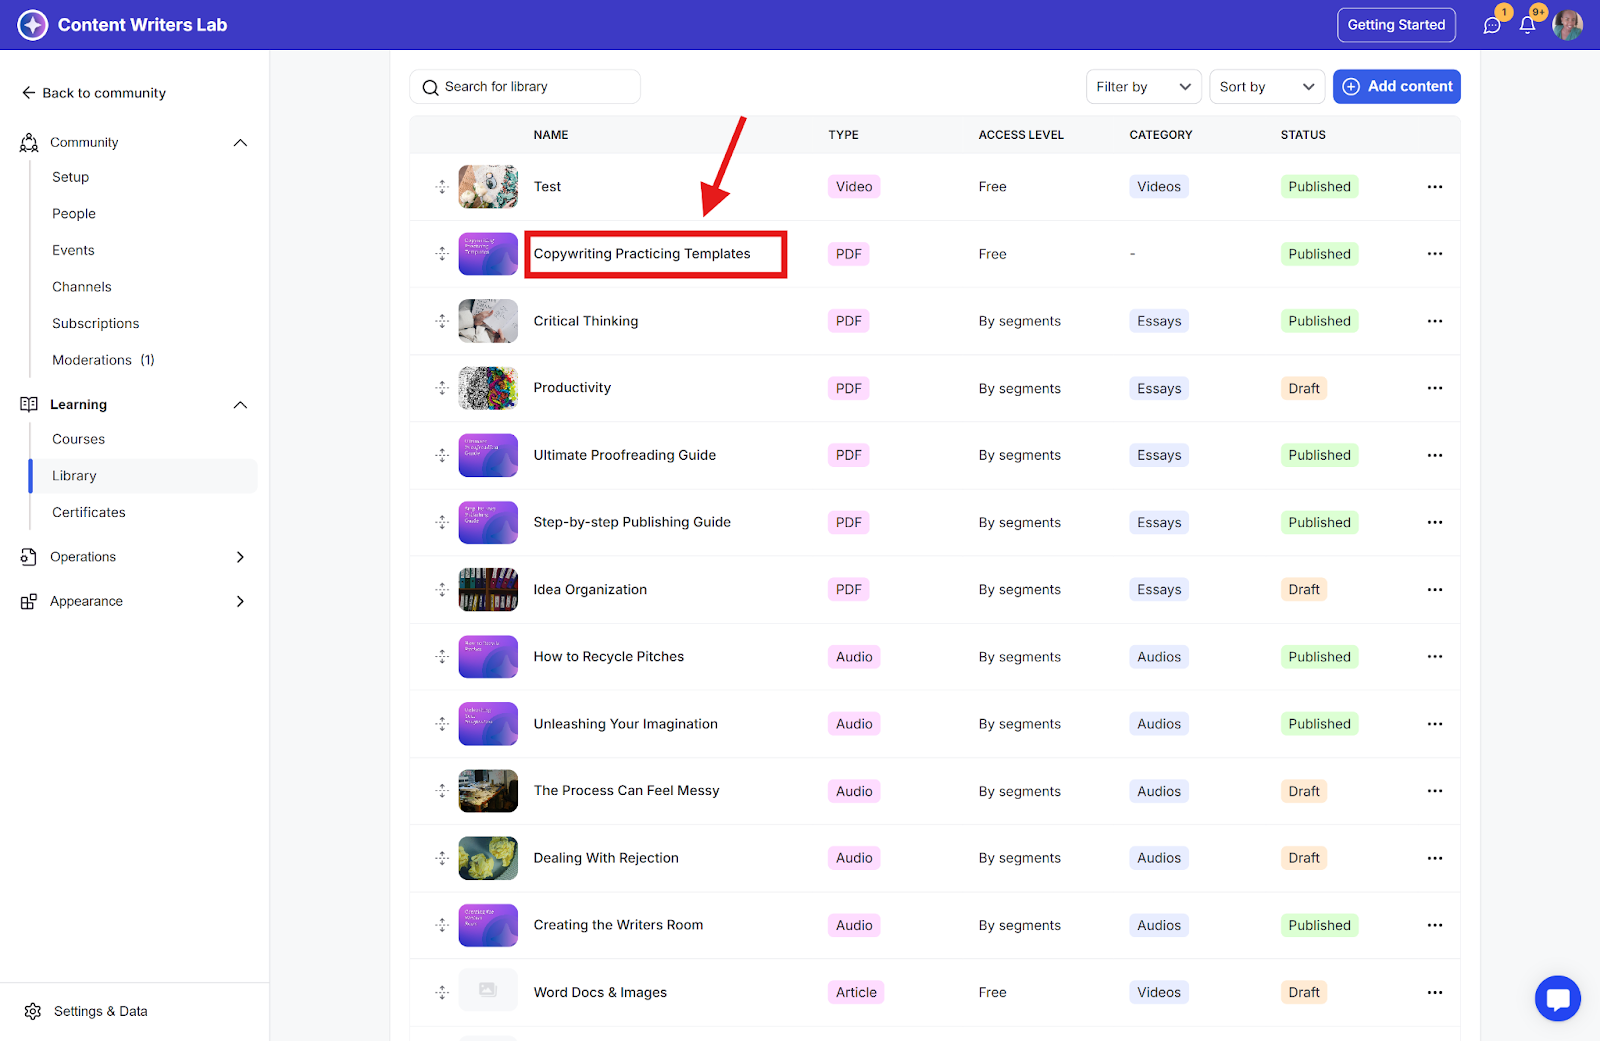Click Draft status of Productivity

[1304, 388]
